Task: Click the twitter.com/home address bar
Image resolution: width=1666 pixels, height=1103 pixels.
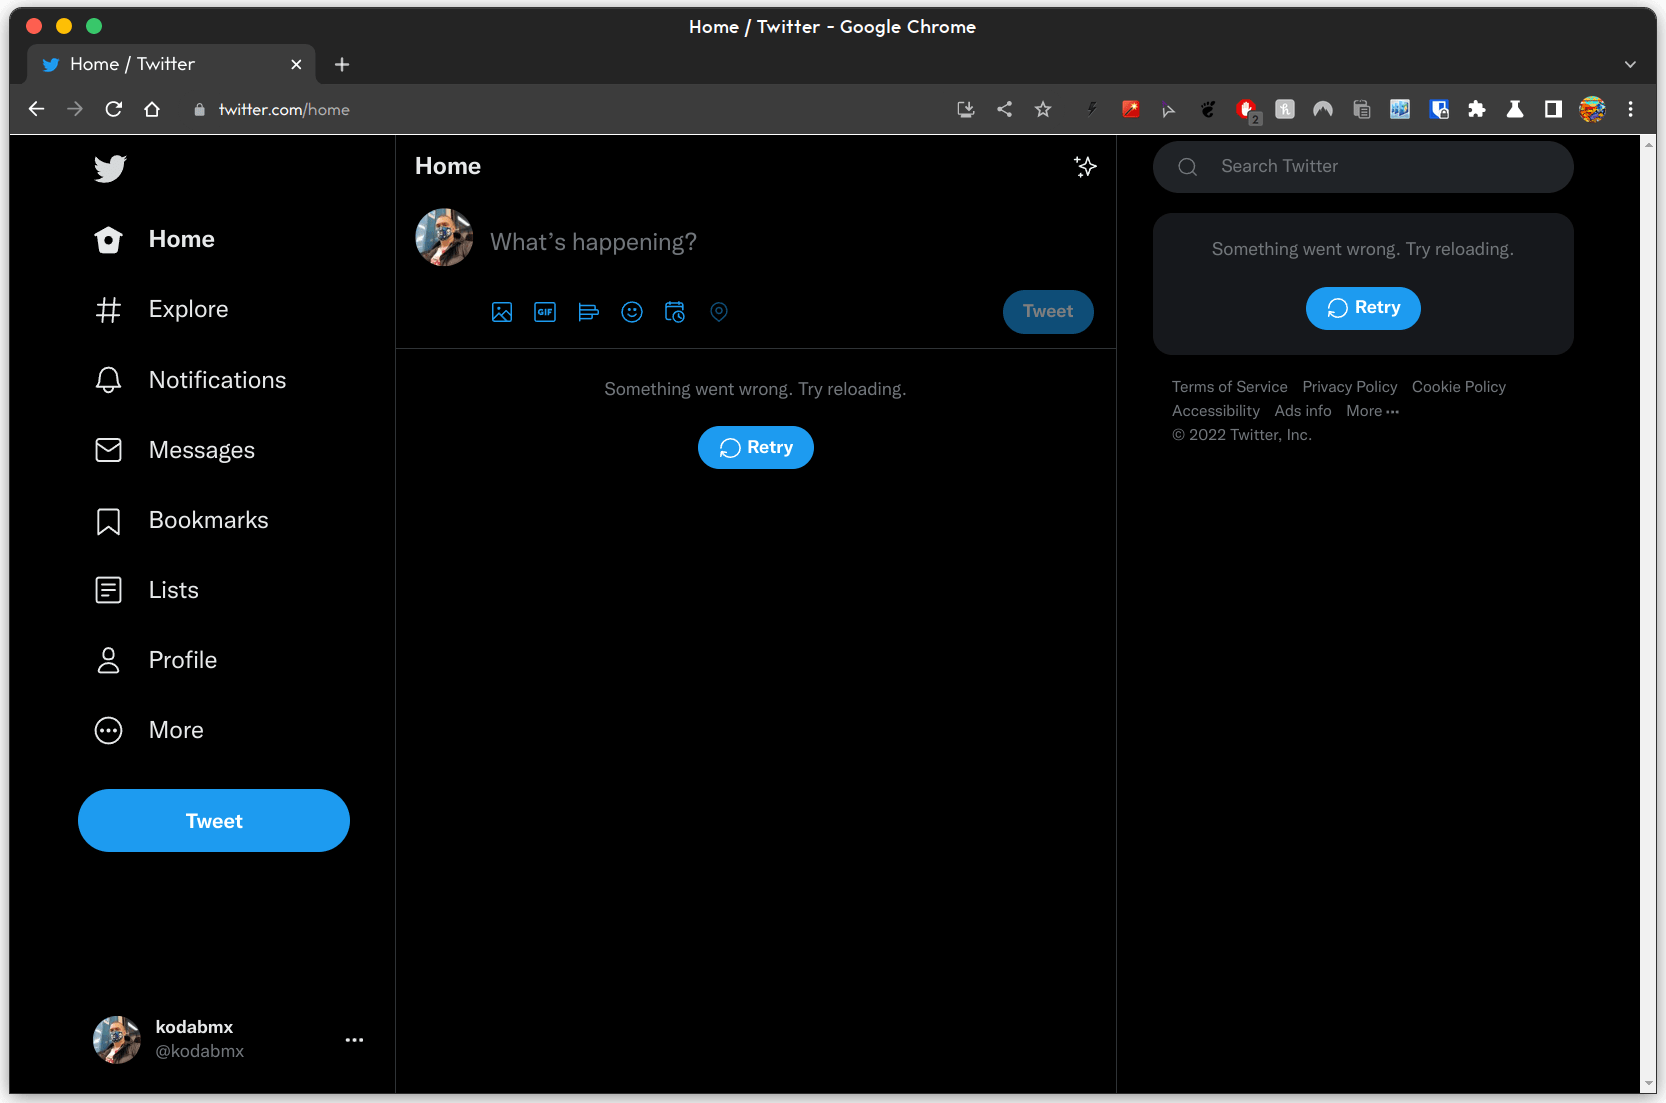Action: 284,110
